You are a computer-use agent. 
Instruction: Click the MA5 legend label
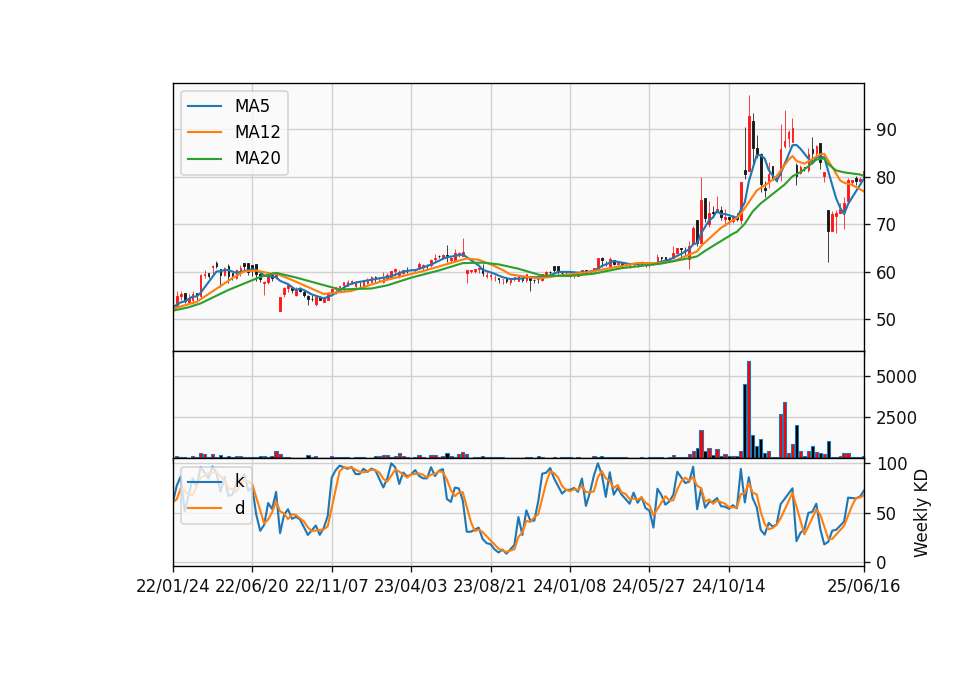(x=252, y=106)
